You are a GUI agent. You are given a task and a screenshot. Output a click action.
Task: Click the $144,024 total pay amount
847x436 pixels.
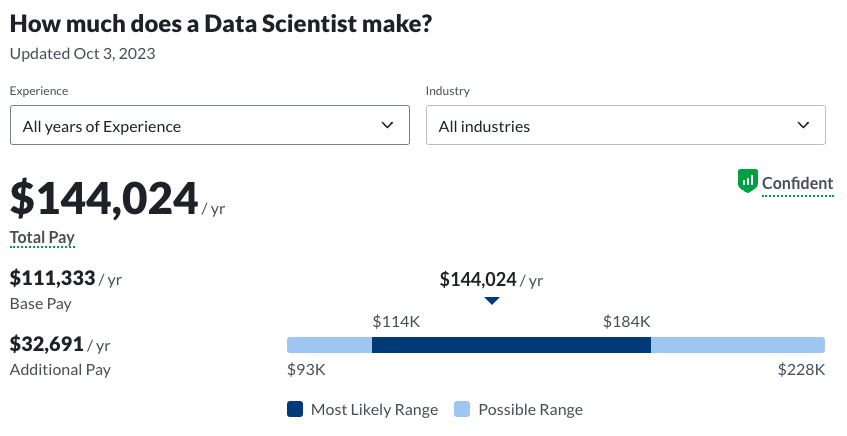tap(104, 199)
